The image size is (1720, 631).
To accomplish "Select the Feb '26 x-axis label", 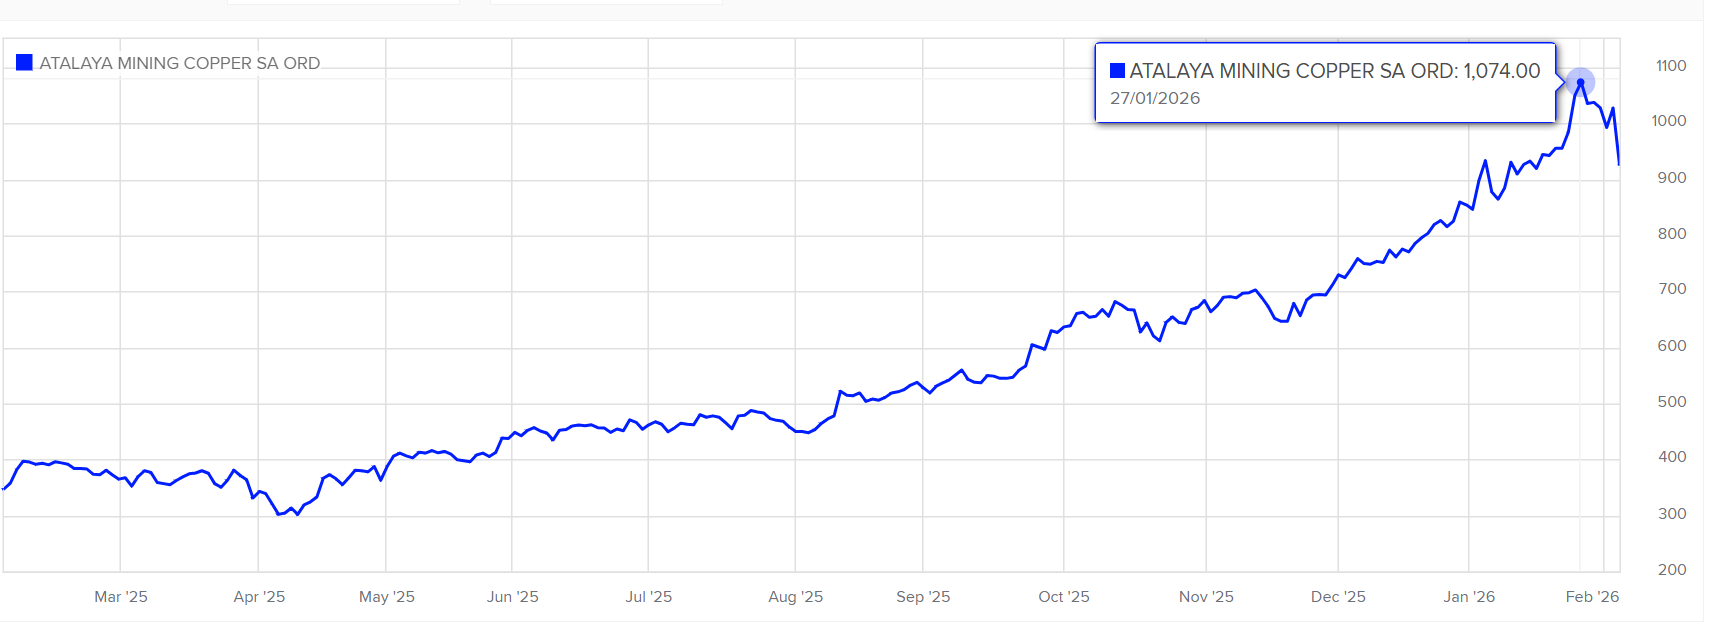I will click(x=1592, y=597).
